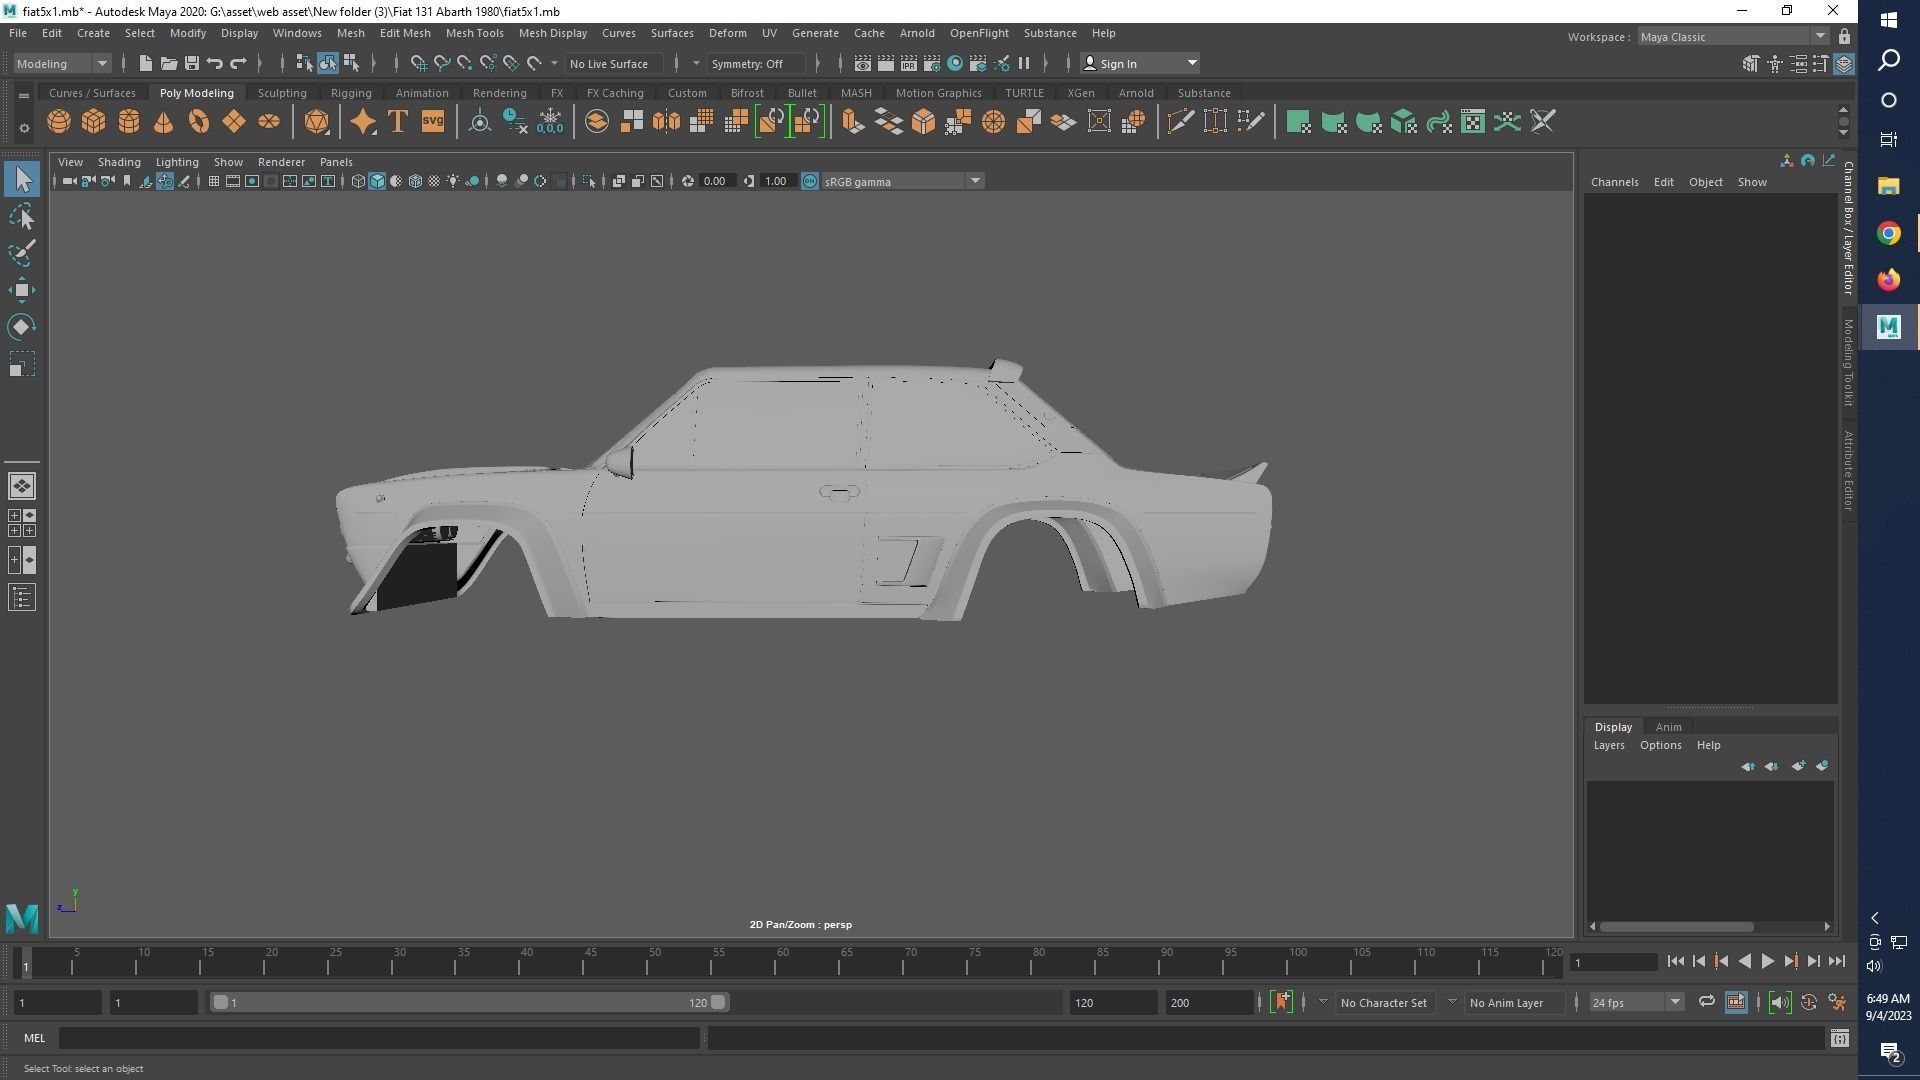Open the sRGB gamma view transform dropdown
Screen dimensions: 1920x1080
pyautogui.click(x=903, y=181)
